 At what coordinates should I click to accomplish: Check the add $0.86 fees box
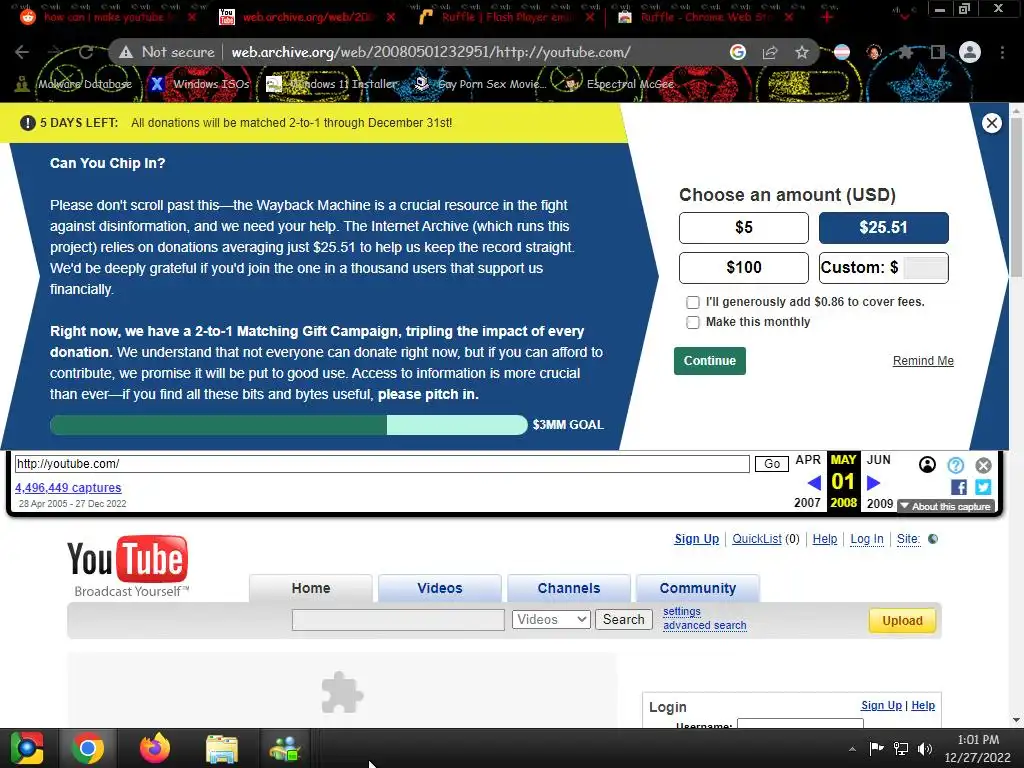pos(693,302)
